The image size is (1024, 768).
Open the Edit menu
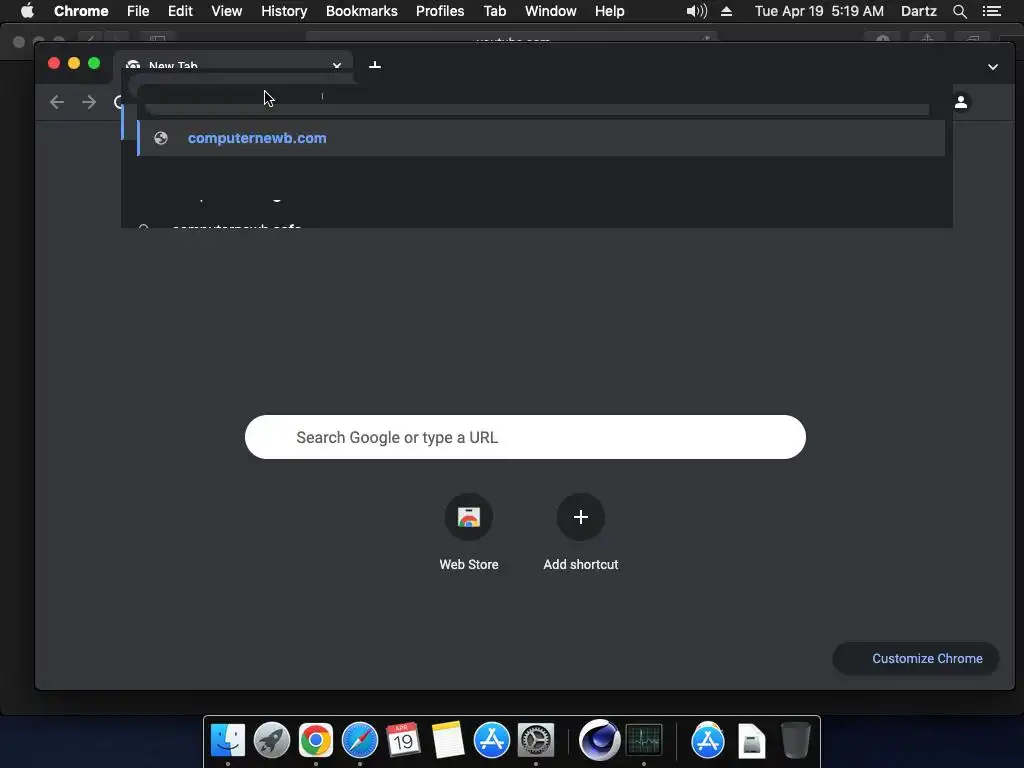pyautogui.click(x=180, y=11)
